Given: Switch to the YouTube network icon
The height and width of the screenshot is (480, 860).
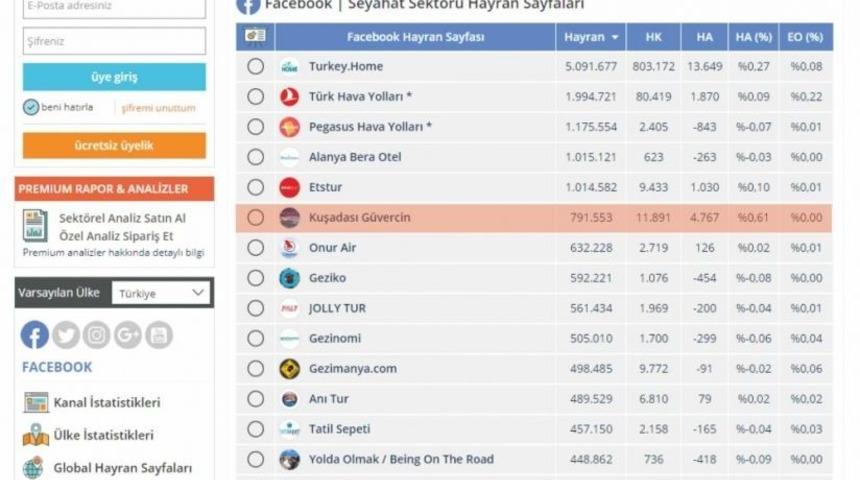Looking at the screenshot, I should click(159, 335).
